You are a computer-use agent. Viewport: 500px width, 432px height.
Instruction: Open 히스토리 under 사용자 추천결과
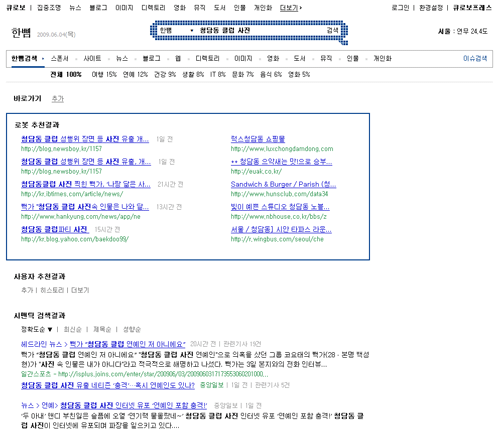[x=52, y=290]
